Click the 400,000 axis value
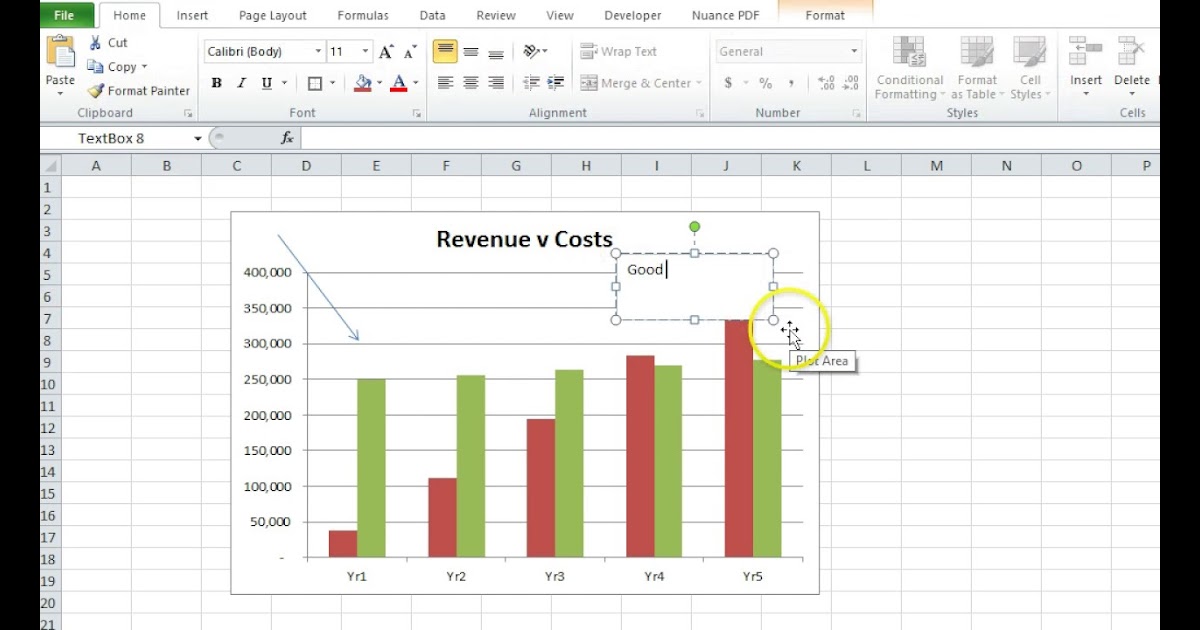The image size is (1200, 630). point(267,272)
